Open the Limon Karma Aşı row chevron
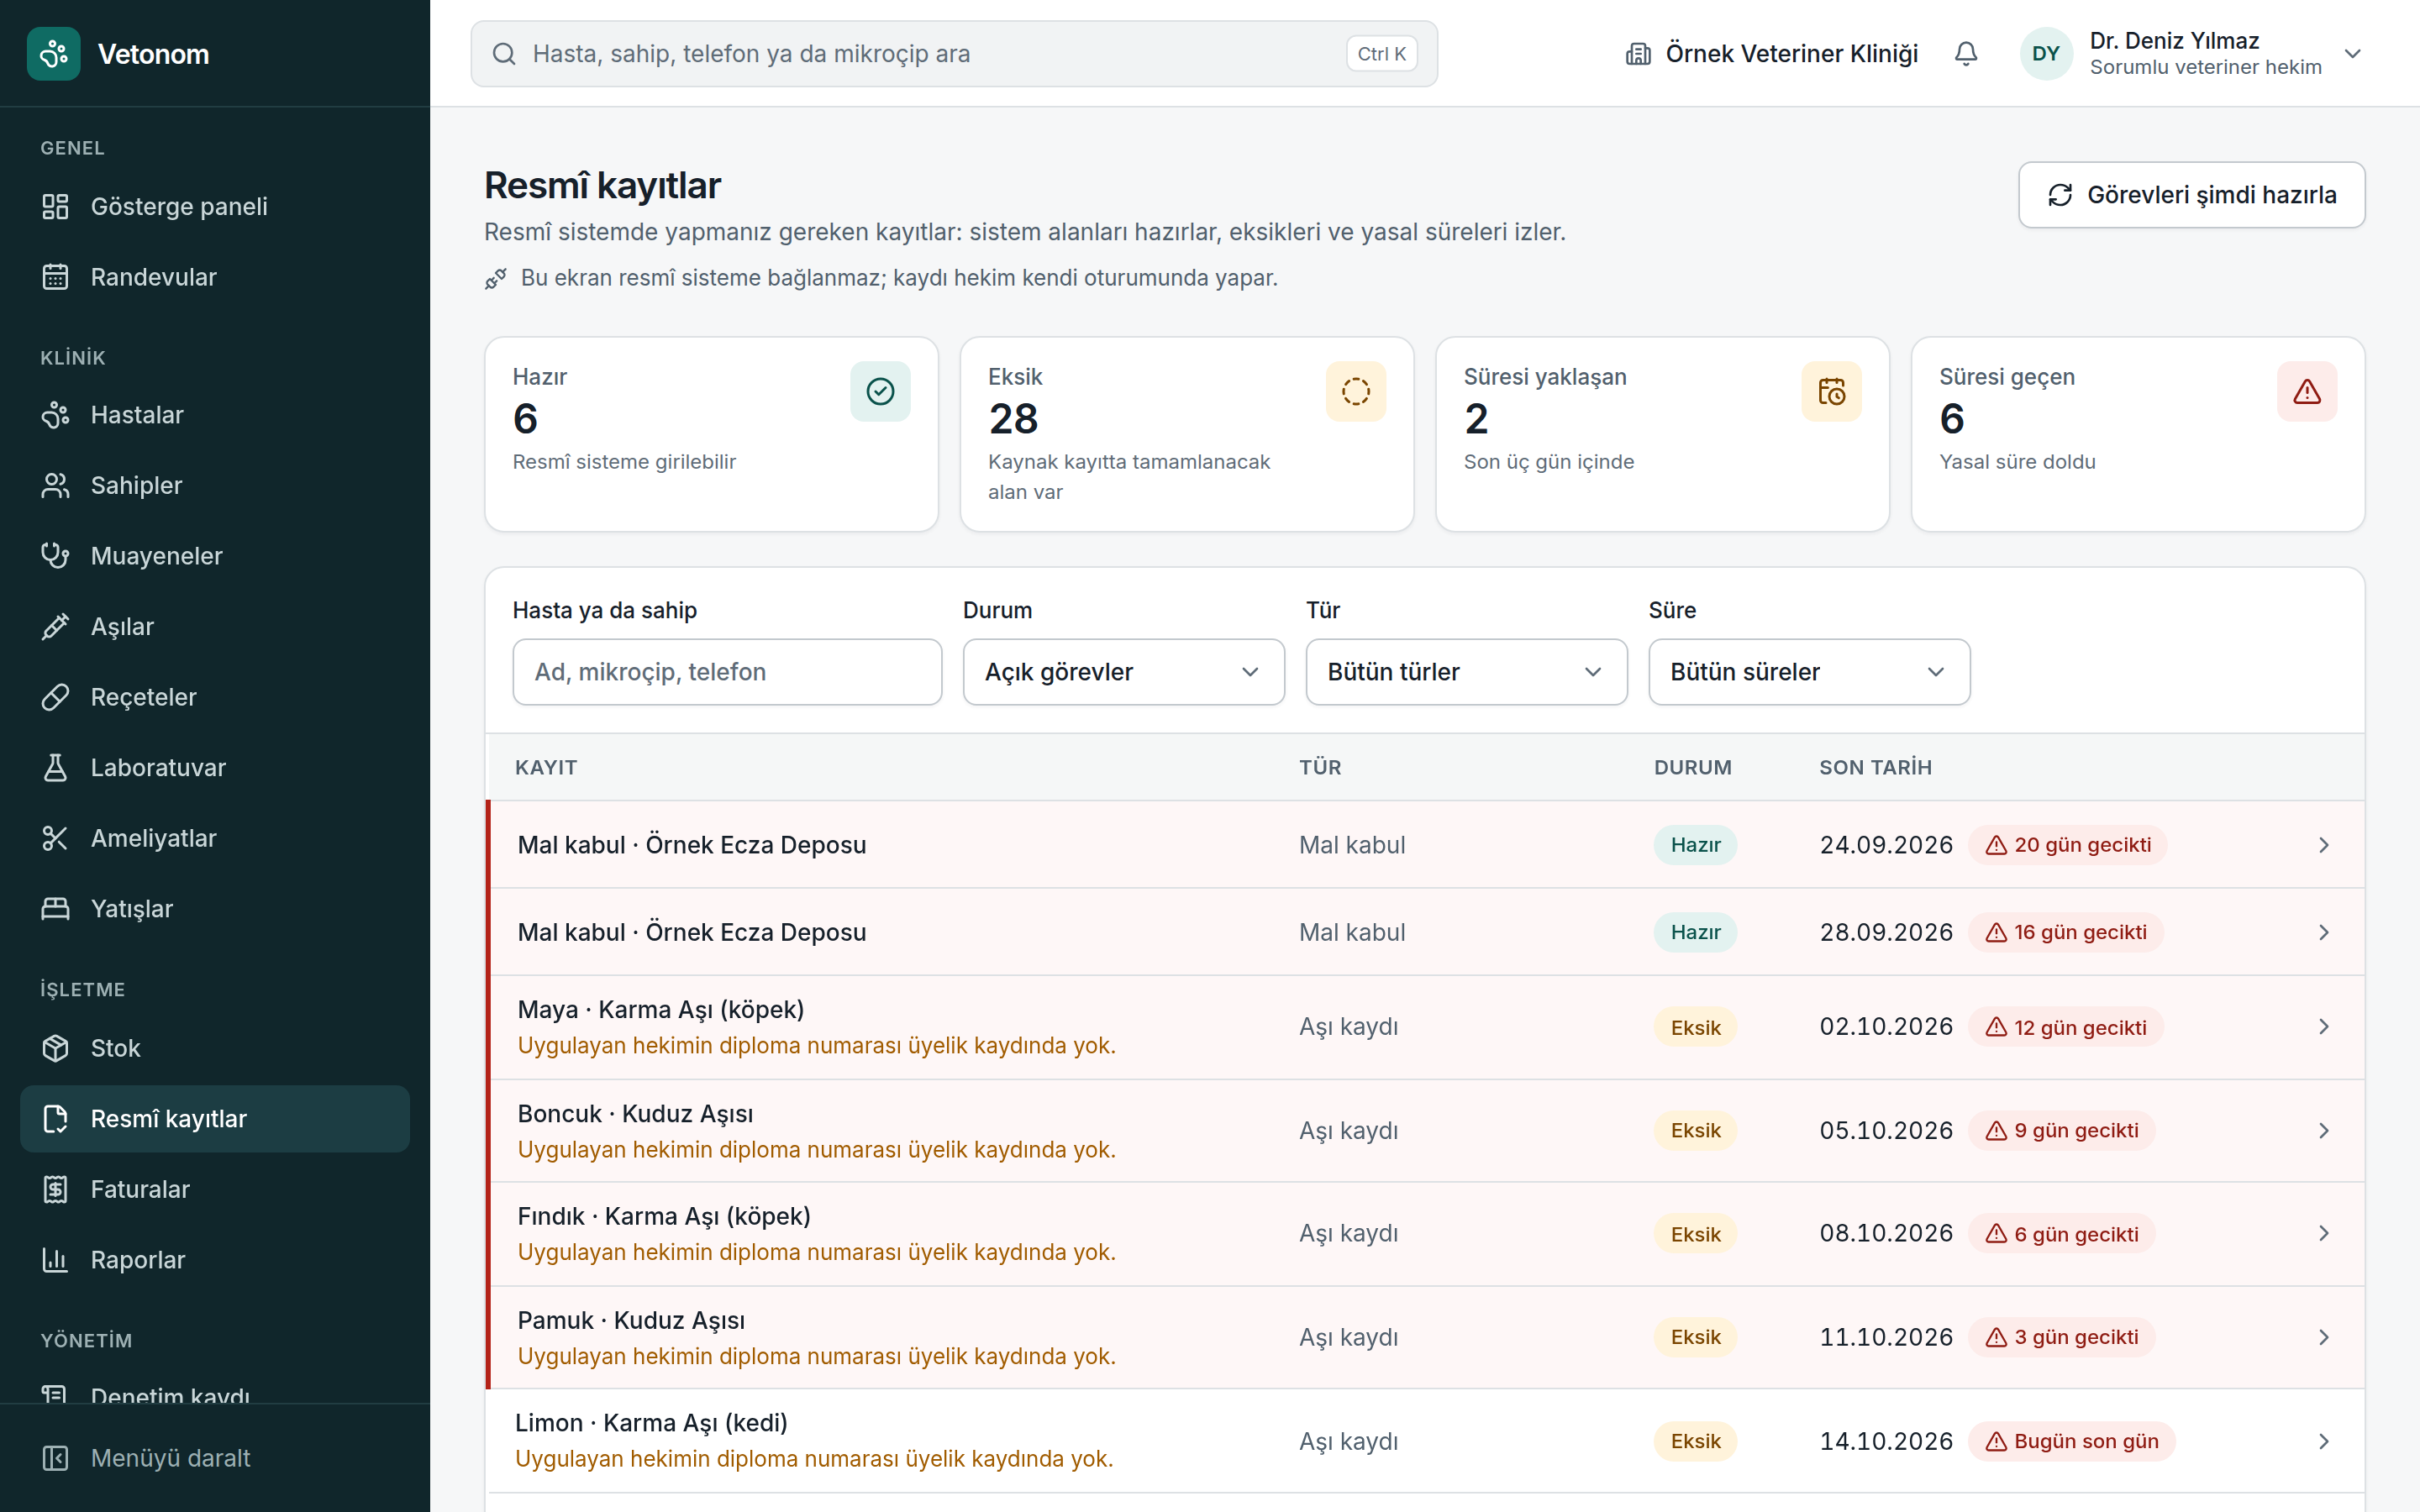 click(x=2323, y=1441)
